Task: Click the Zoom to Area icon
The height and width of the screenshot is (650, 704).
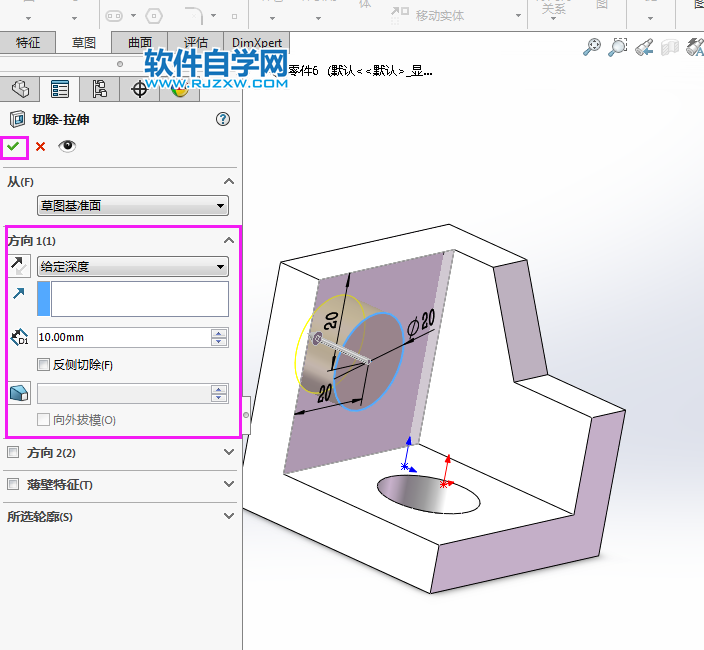Action: point(618,47)
